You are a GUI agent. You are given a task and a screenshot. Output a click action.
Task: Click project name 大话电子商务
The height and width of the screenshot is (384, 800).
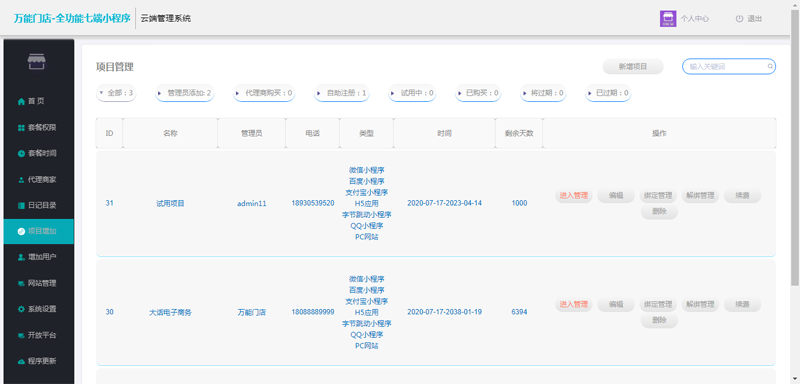click(170, 312)
